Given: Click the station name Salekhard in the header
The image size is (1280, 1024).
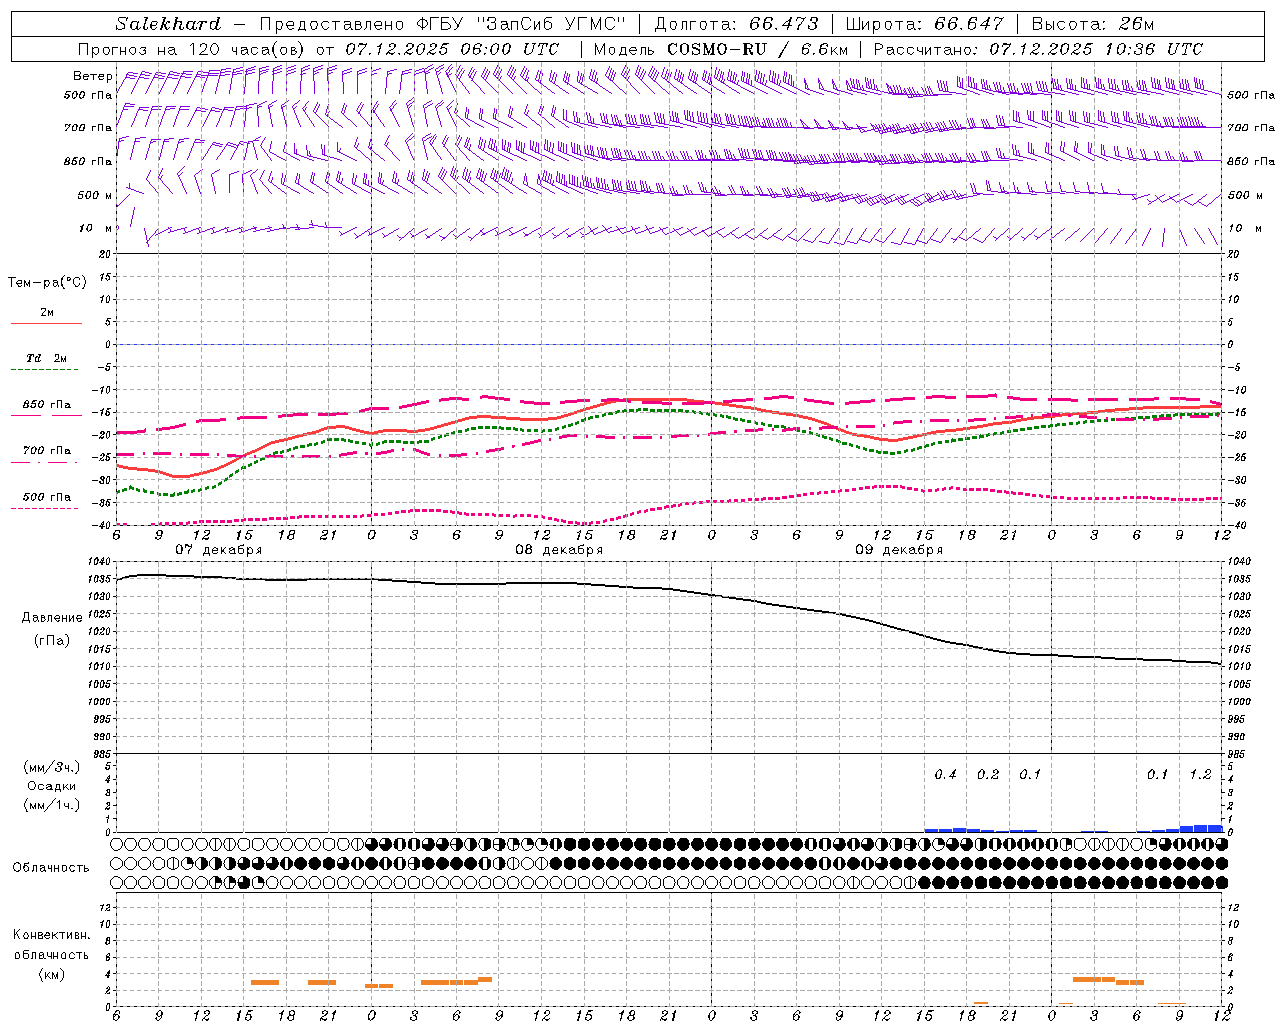Looking at the screenshot, I should click(x=168, y=24).
